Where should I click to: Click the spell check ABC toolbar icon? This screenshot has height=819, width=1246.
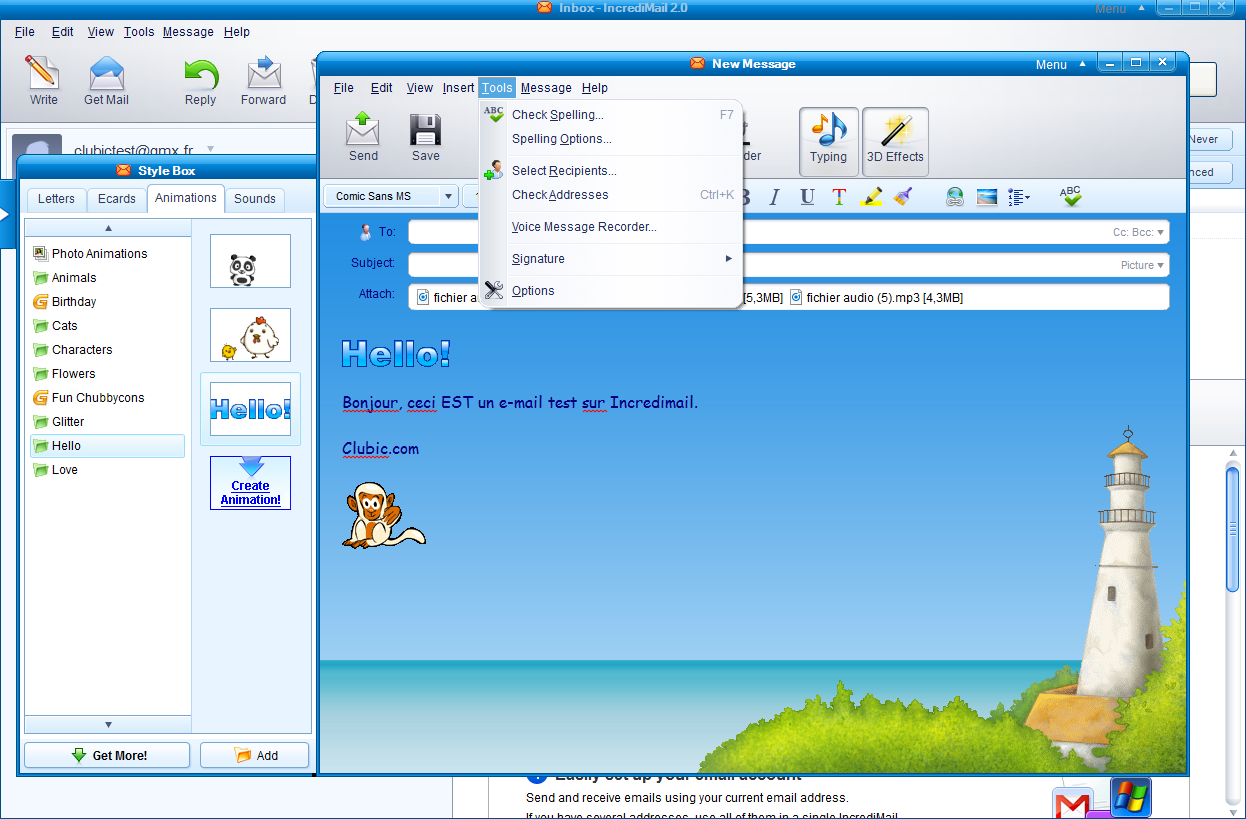1071,196
